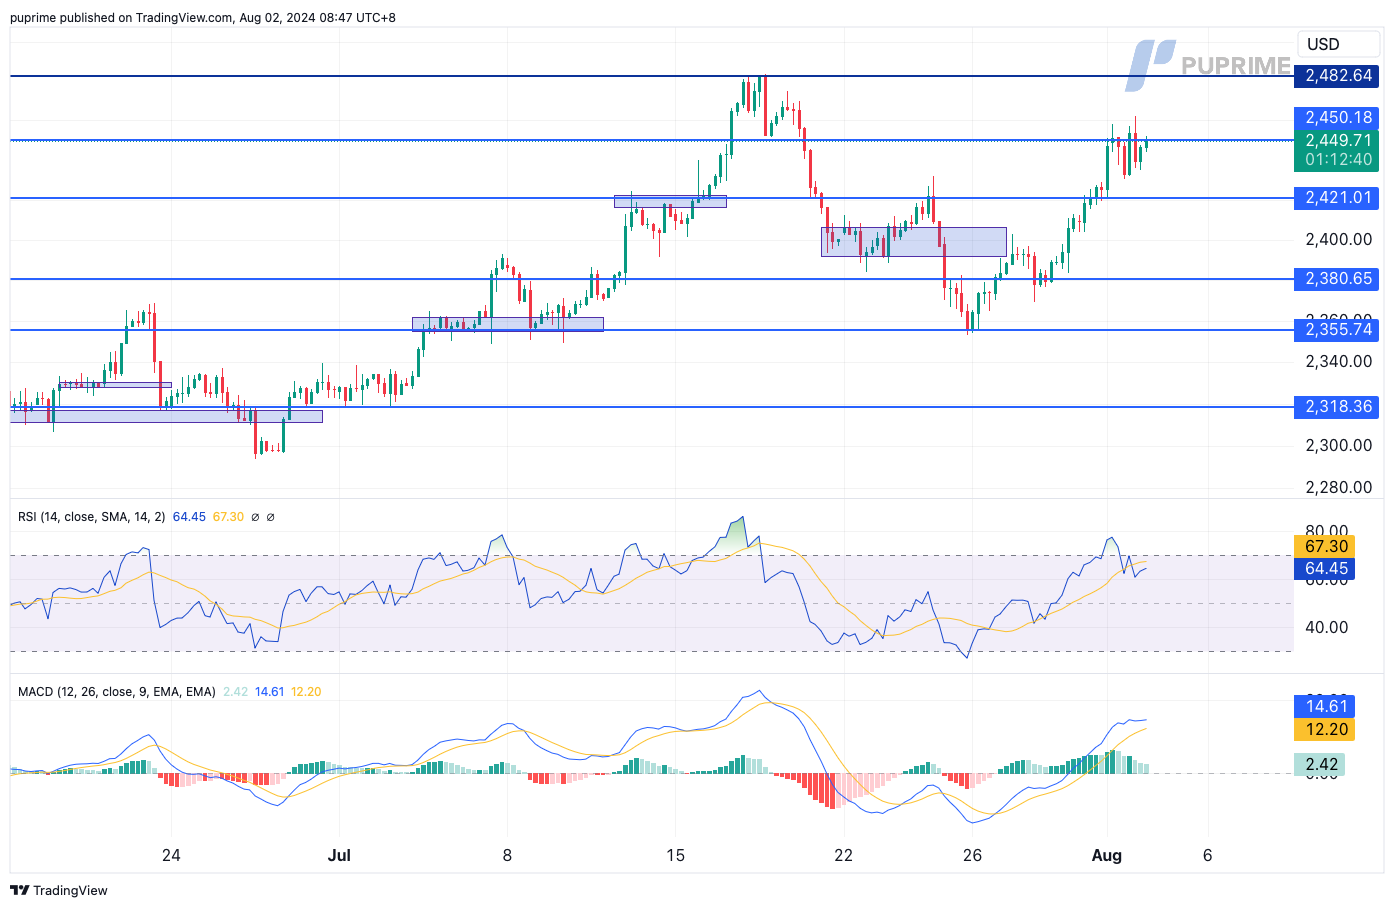Screen dimensions: 1394x908
Task: Click the 2,400.00 price axis tick
Action: point(1338,239)
